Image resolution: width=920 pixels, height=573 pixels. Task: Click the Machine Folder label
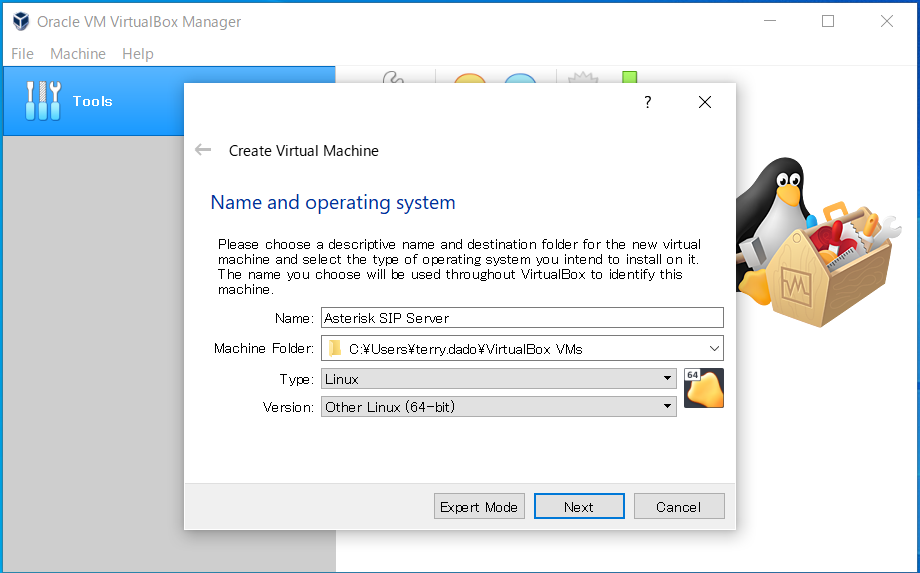(x=264, y=348)
